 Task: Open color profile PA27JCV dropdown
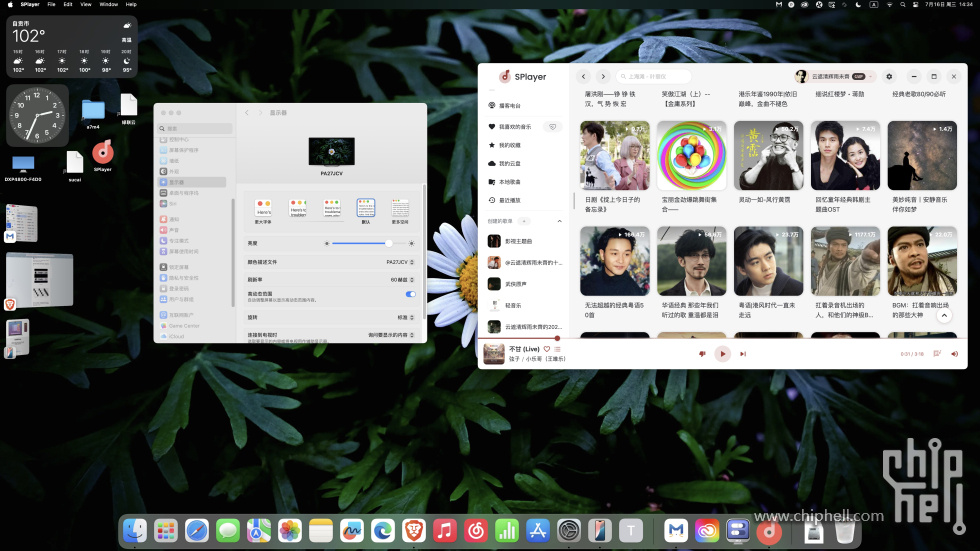399,262
